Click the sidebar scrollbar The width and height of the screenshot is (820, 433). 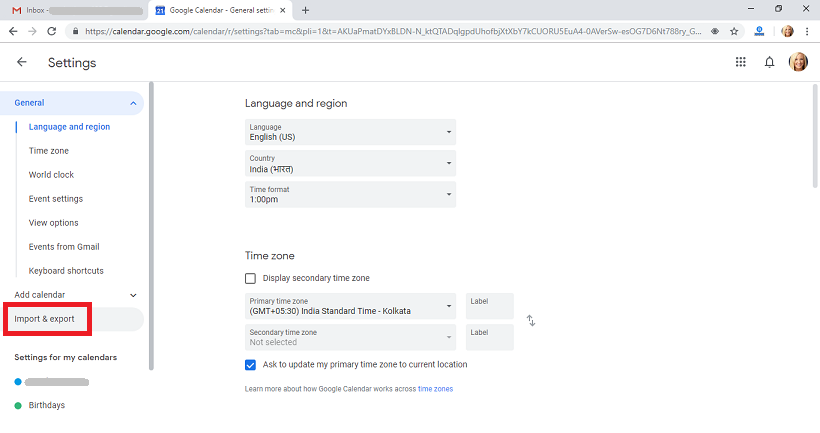coord(151,225)
